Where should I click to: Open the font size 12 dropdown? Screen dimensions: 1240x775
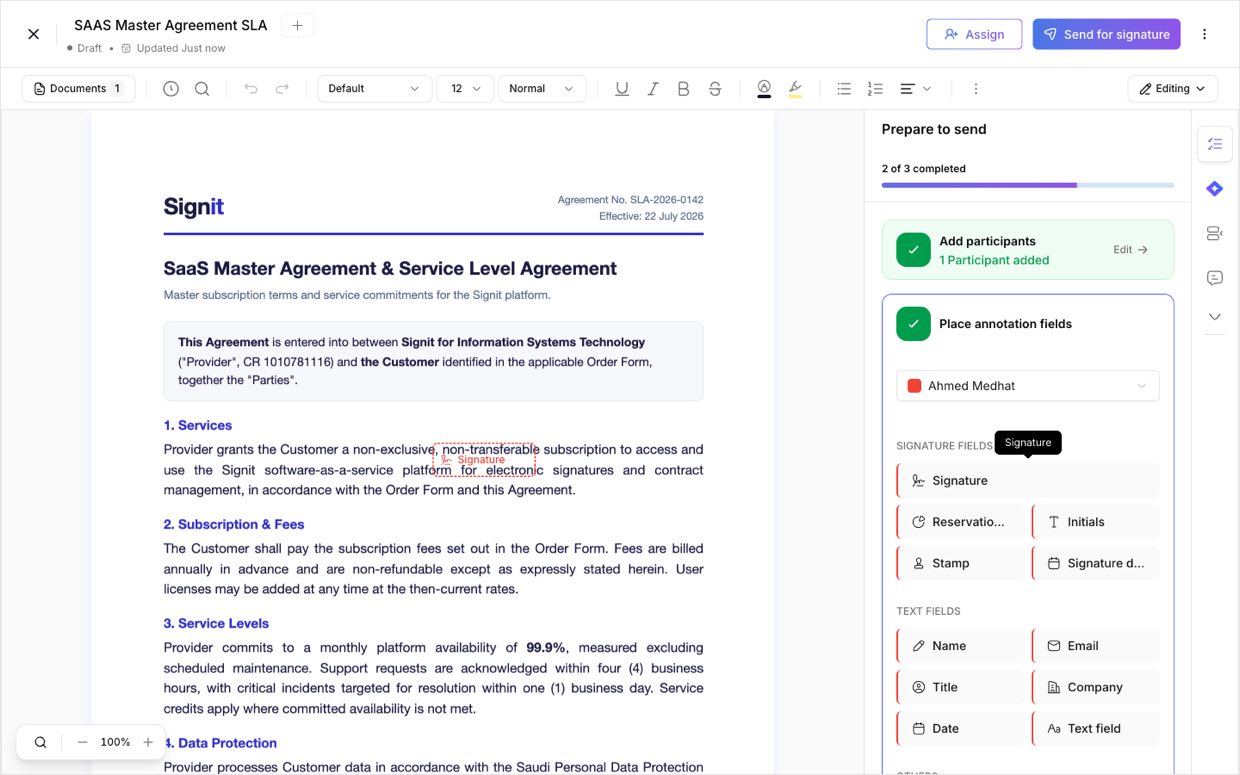pyautogui.click(x=465, y=88)
